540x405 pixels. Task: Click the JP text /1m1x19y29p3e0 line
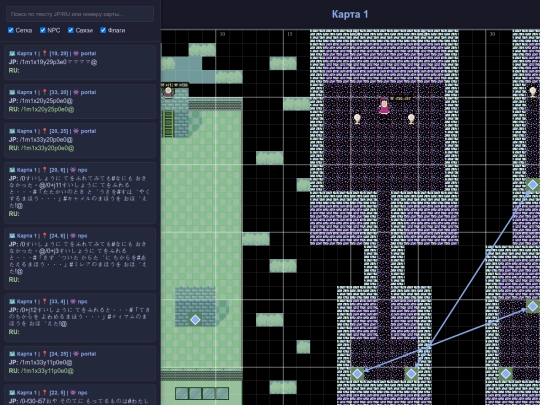[53, 62]
